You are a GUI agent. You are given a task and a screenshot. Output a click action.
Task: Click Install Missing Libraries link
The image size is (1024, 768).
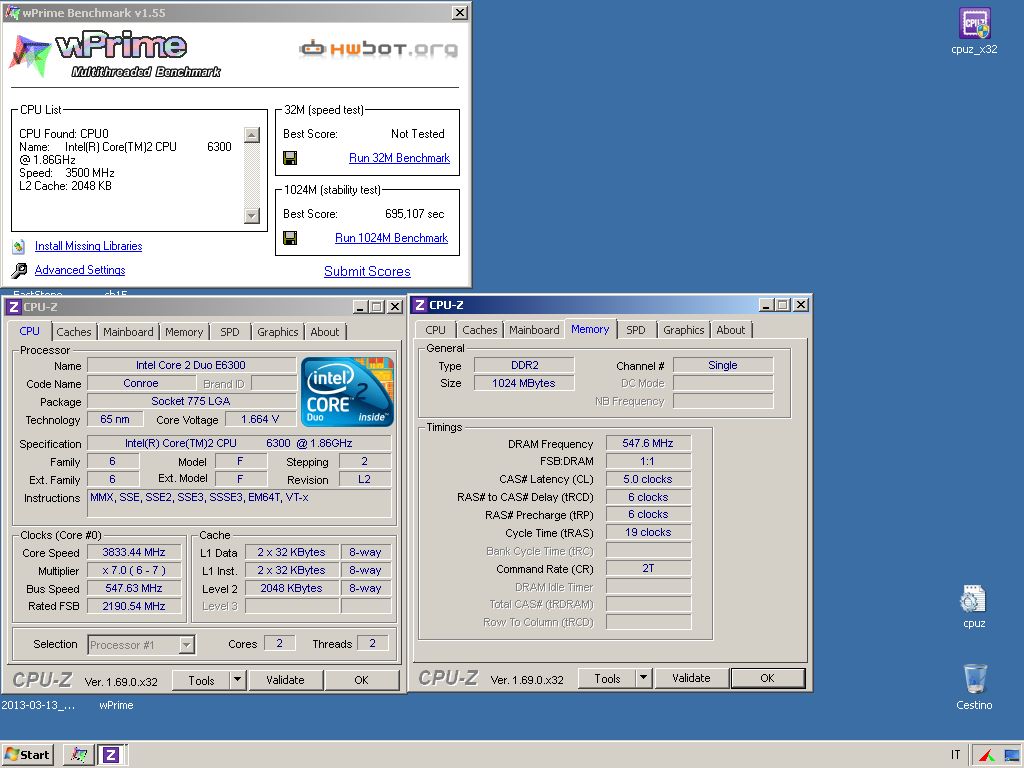coord(89,246)
